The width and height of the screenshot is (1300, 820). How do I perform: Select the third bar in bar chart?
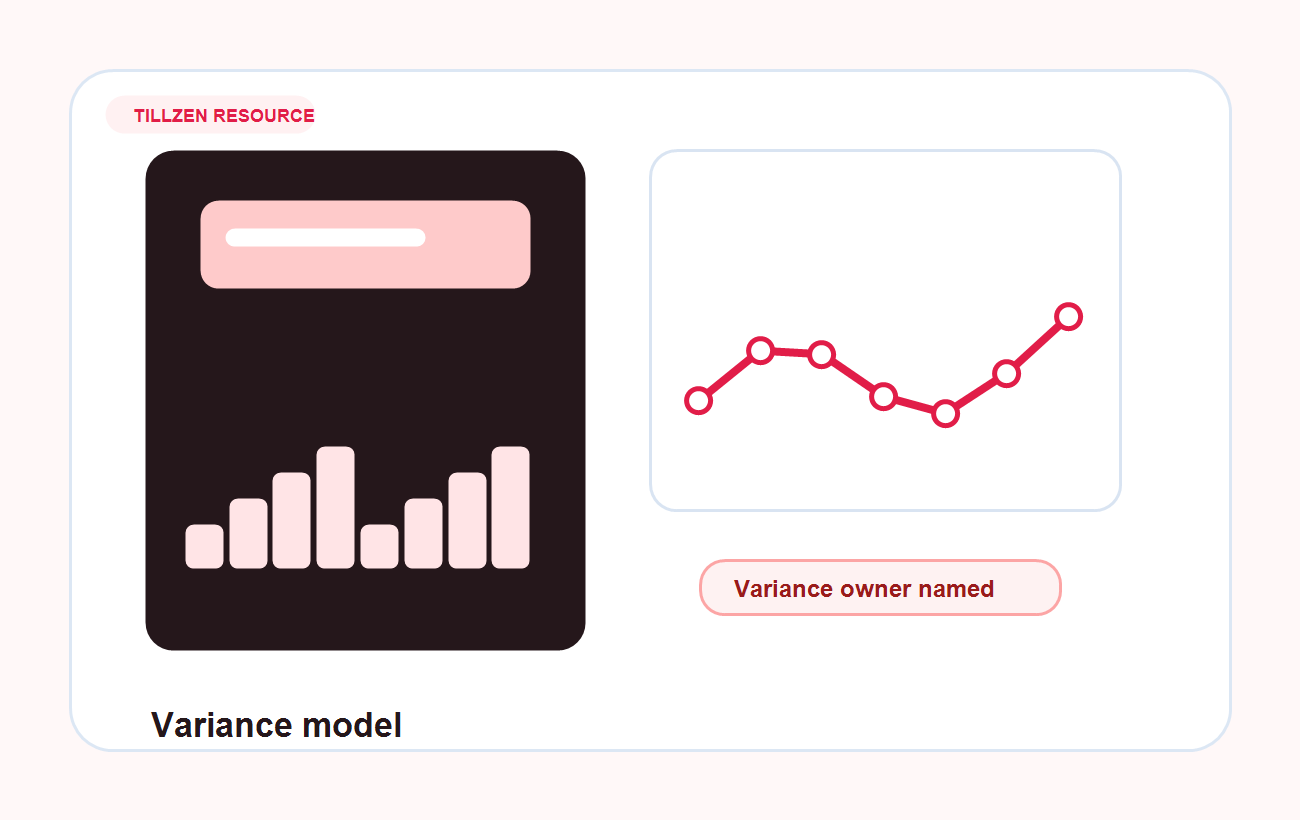coord(291,520)
